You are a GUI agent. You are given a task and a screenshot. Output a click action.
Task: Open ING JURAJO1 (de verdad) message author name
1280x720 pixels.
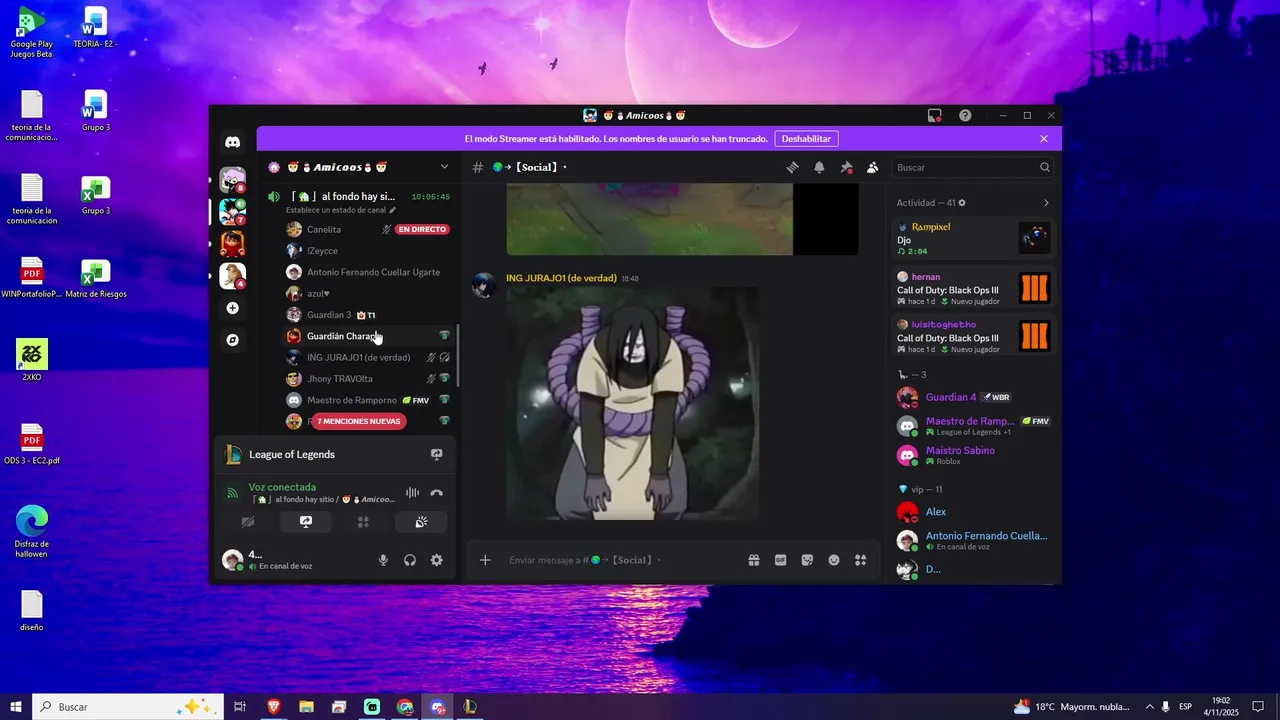tap(562, 278)
